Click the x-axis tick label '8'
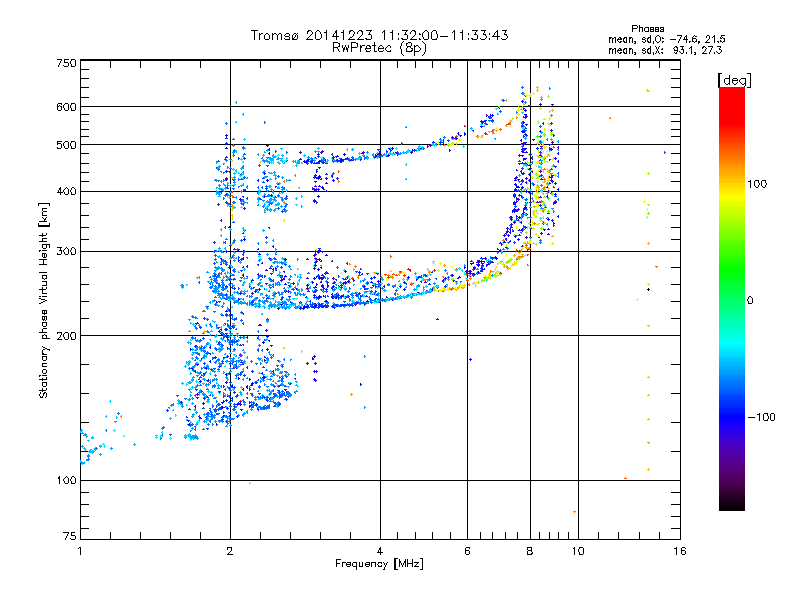 [530, 551]
